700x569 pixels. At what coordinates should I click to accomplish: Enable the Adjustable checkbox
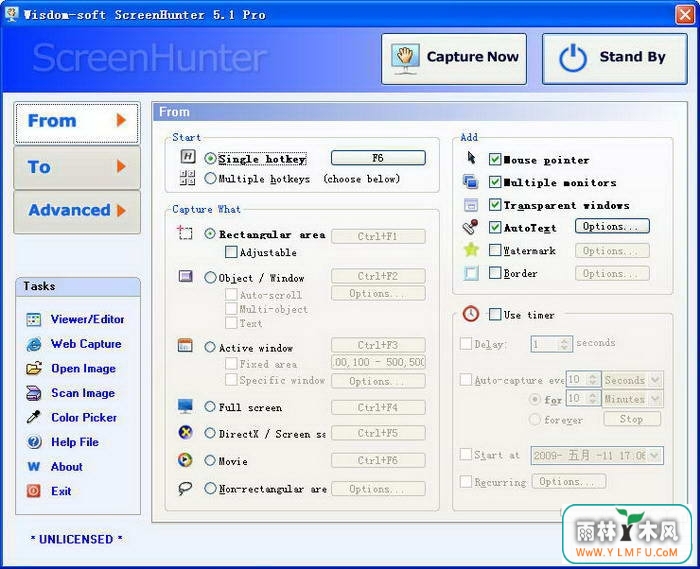[231, 252]
